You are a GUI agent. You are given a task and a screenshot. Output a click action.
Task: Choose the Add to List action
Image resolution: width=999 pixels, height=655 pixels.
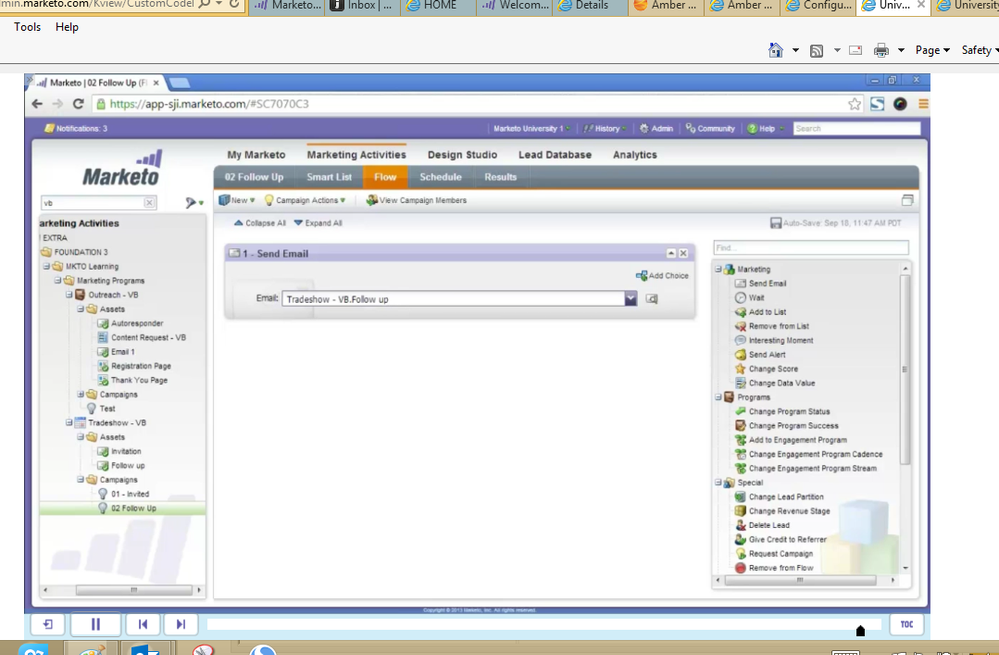(x=761, y=312)
